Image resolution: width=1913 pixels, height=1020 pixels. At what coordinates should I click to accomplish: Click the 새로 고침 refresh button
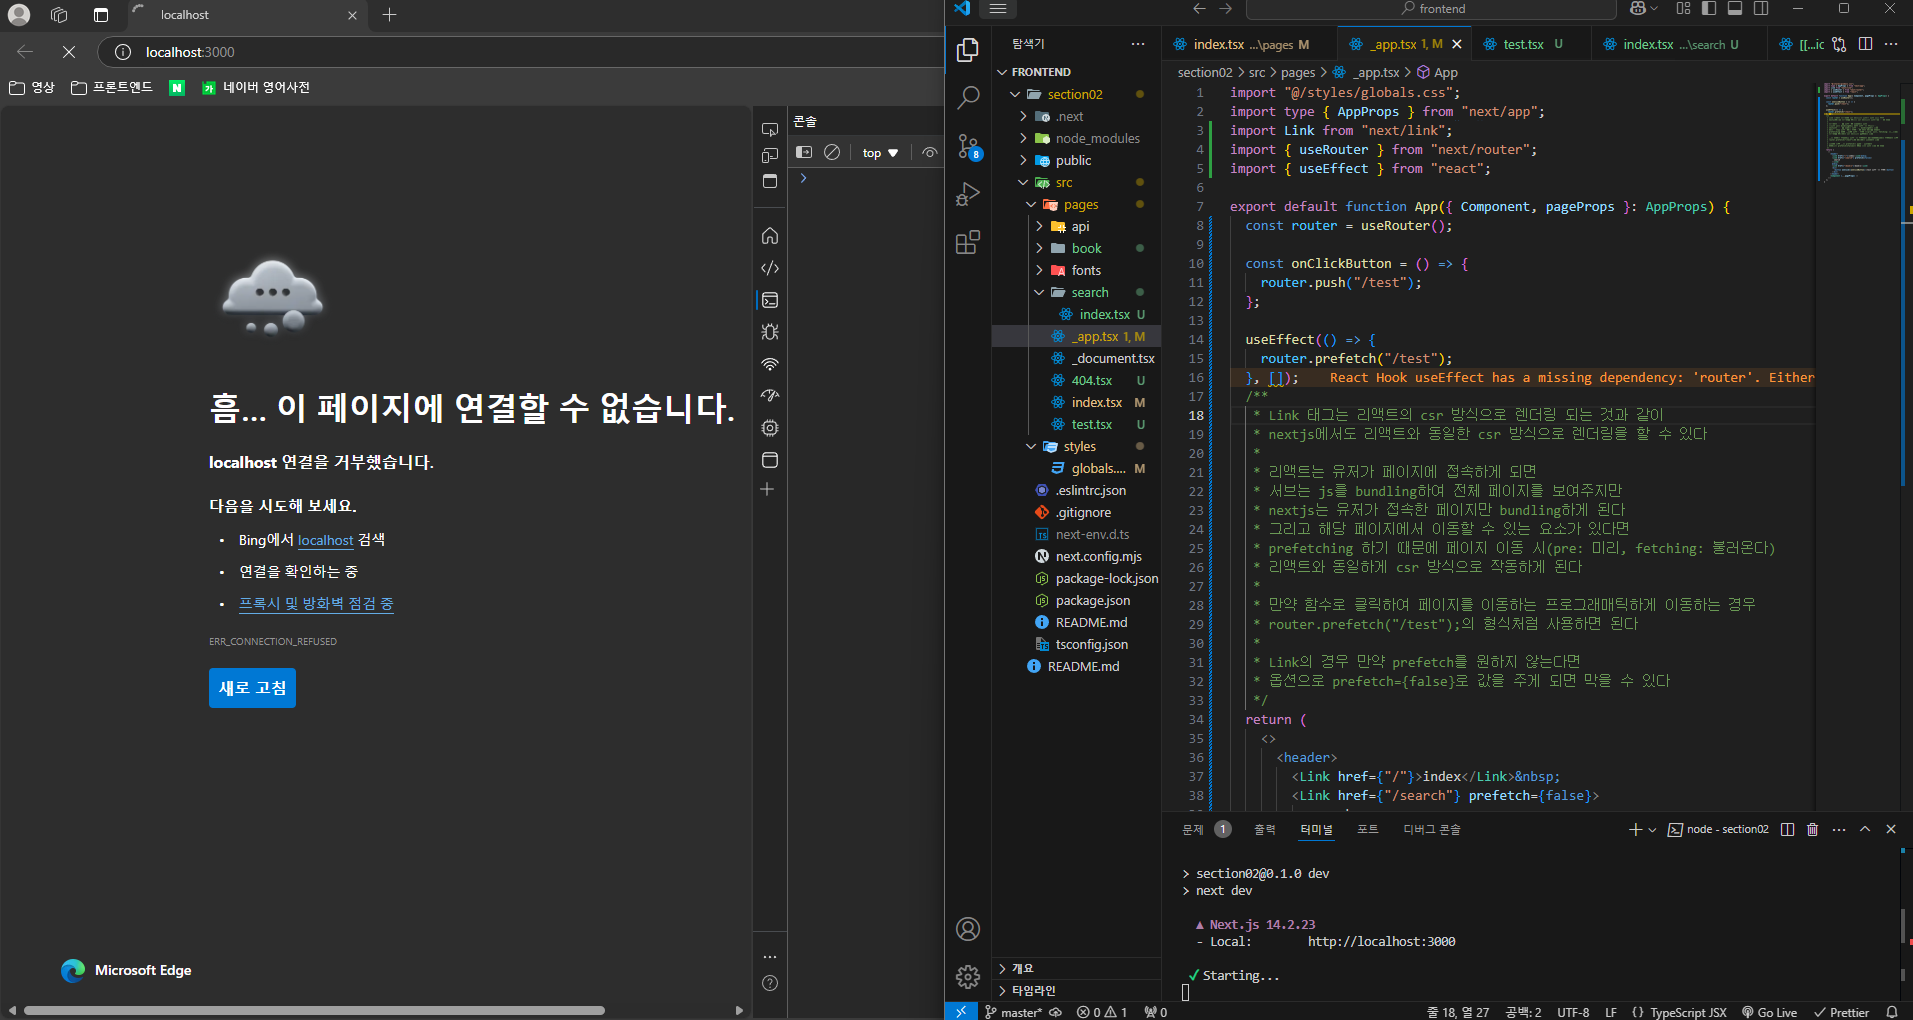pos(252,688)
